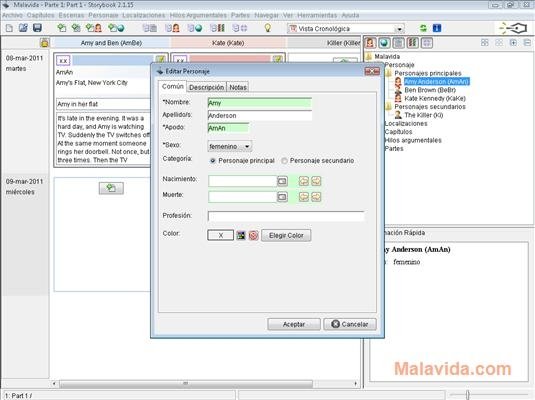Toggle parts filter in tree panel
Viewport: 535px width, 400px height.
tap(427, 43)
